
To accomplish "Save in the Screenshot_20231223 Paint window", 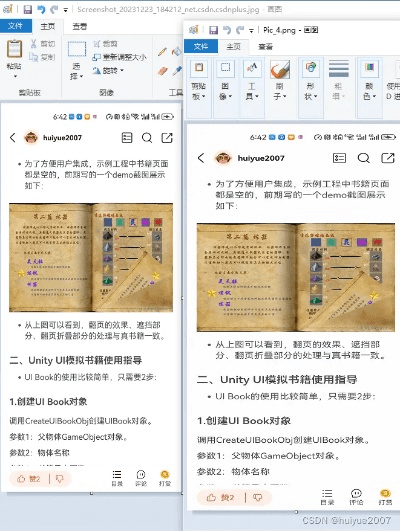I will tap(27, 9).
